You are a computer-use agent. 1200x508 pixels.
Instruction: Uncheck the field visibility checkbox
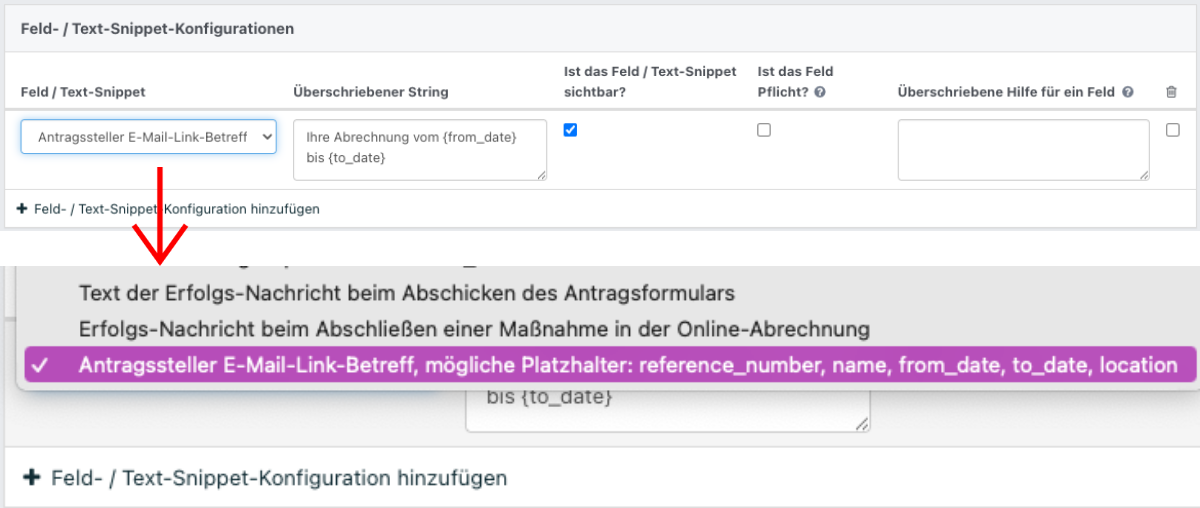[x=570, y=130]
